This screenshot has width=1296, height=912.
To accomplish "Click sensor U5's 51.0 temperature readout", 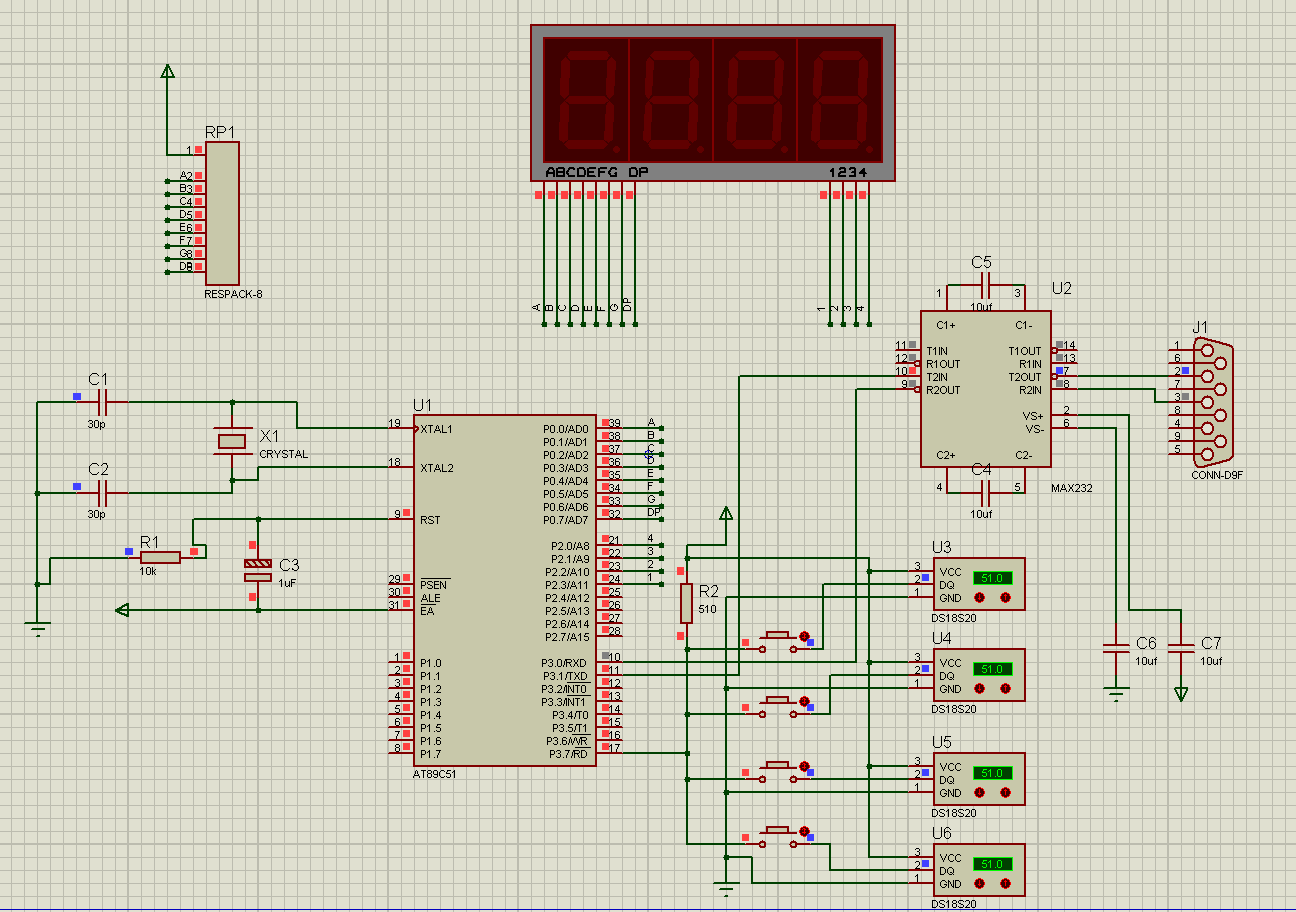I will (x=993, y=773).
